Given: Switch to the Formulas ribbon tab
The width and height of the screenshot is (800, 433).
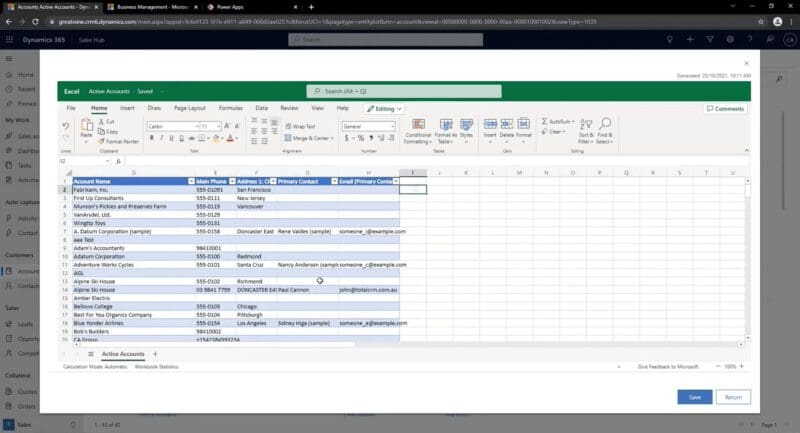Looking at the screenshot, I should 231,108.
